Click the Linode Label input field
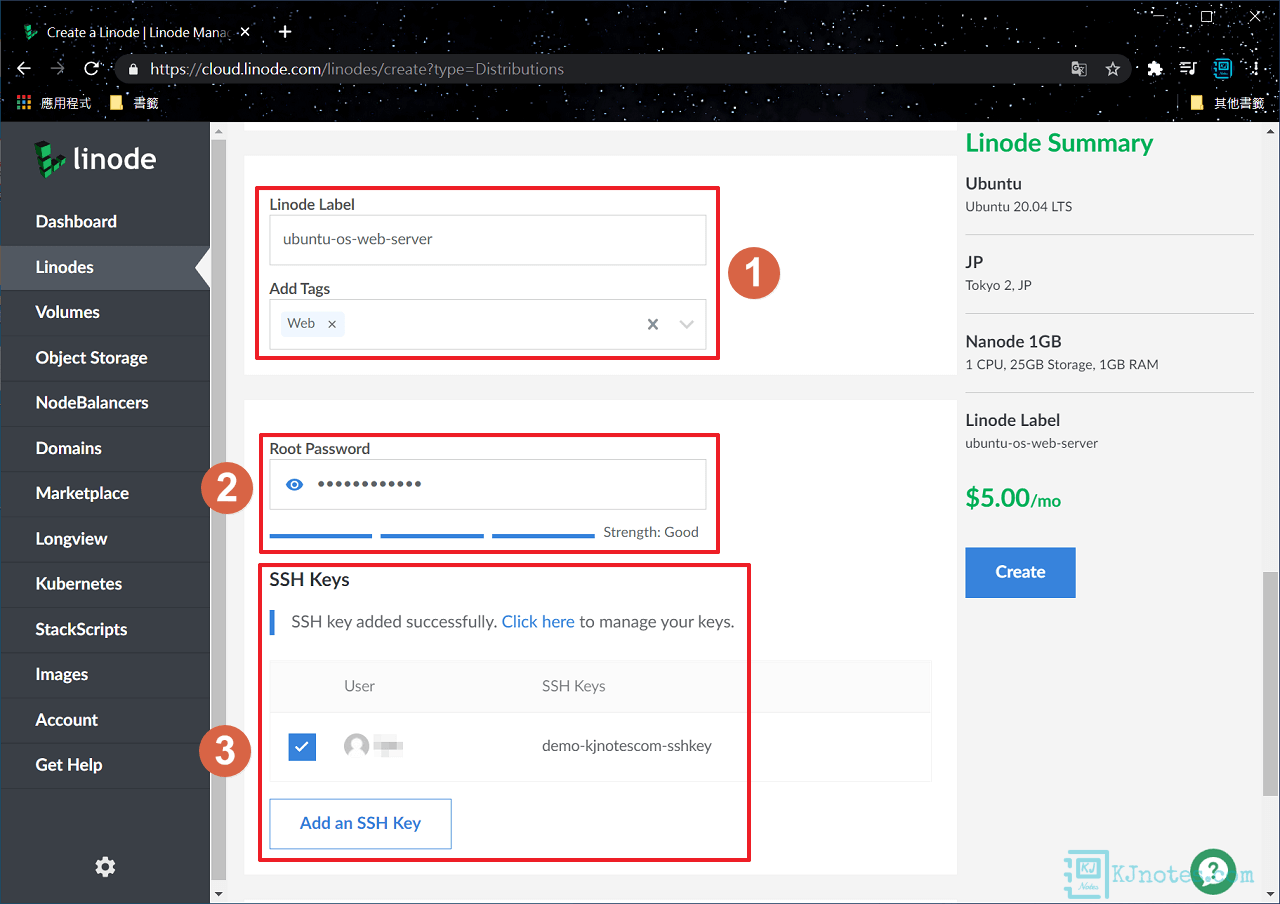The height and width of the screenshot is (904, 1280). point(488,240)
